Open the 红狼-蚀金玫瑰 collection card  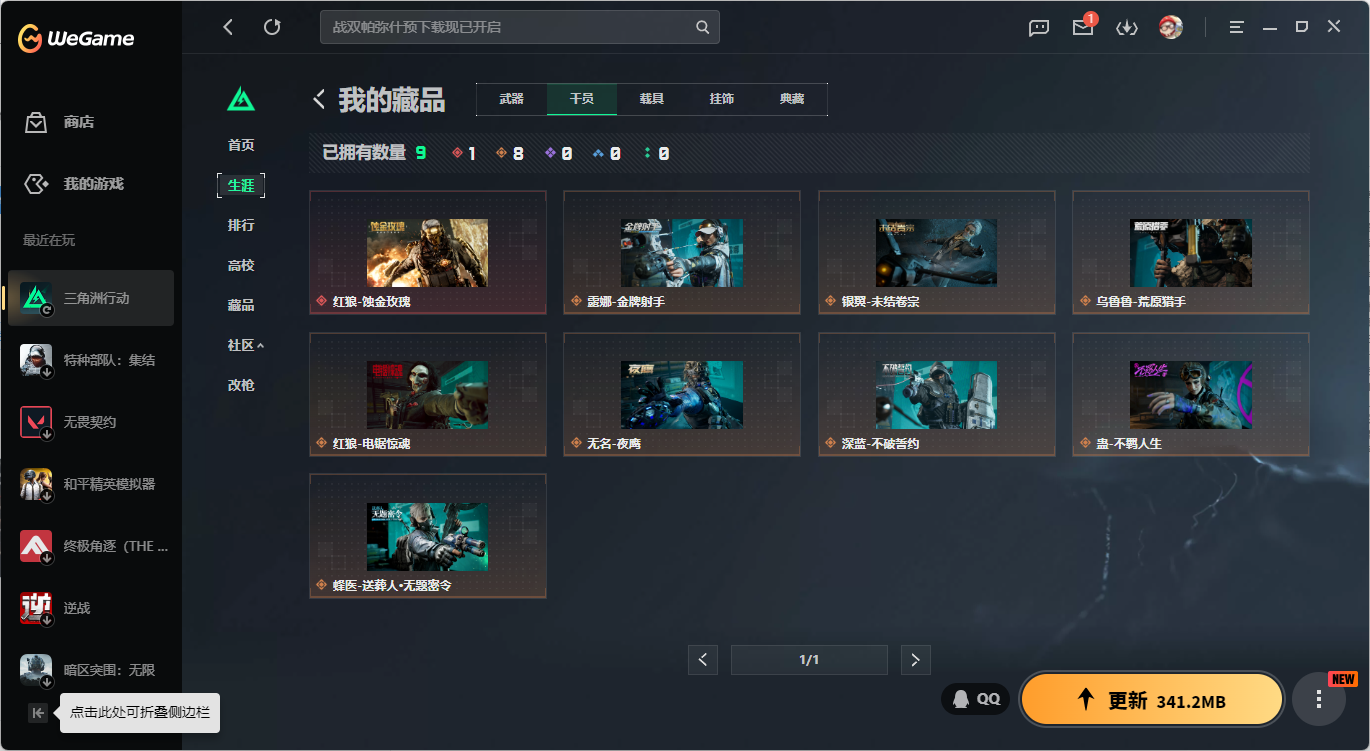(x=428, y=252)
